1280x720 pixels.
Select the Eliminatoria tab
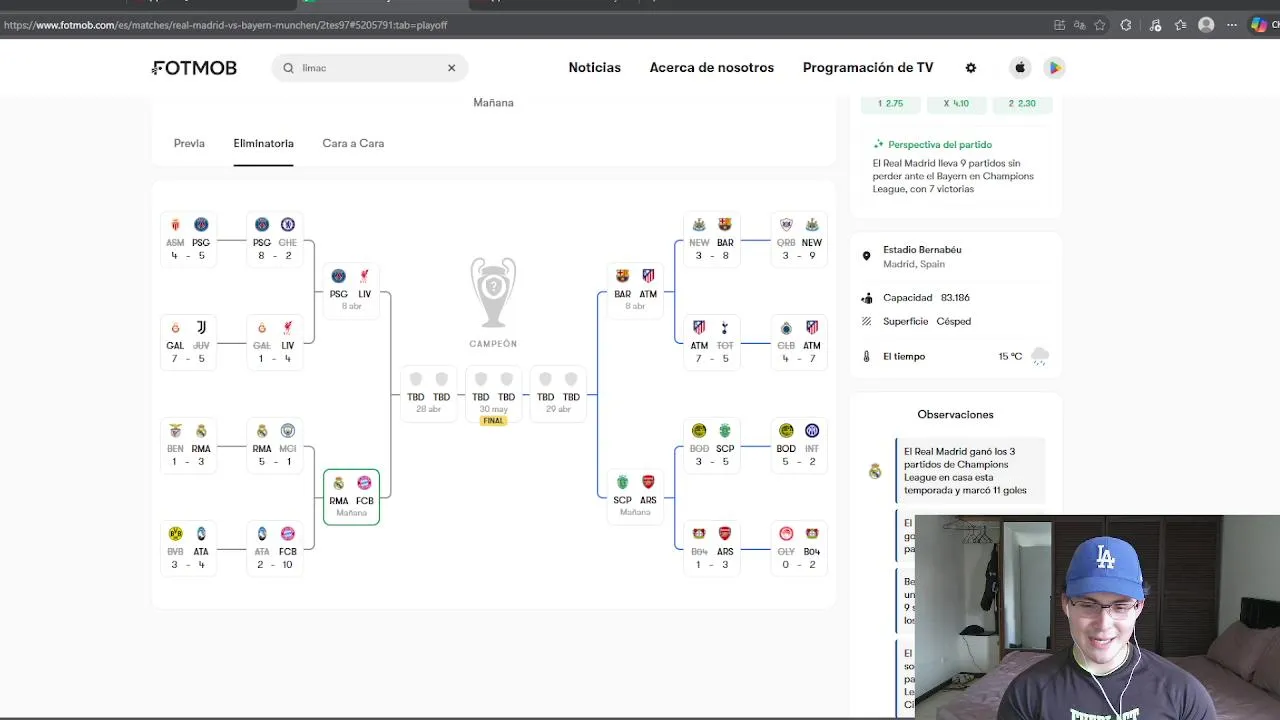tap(263, 143)
